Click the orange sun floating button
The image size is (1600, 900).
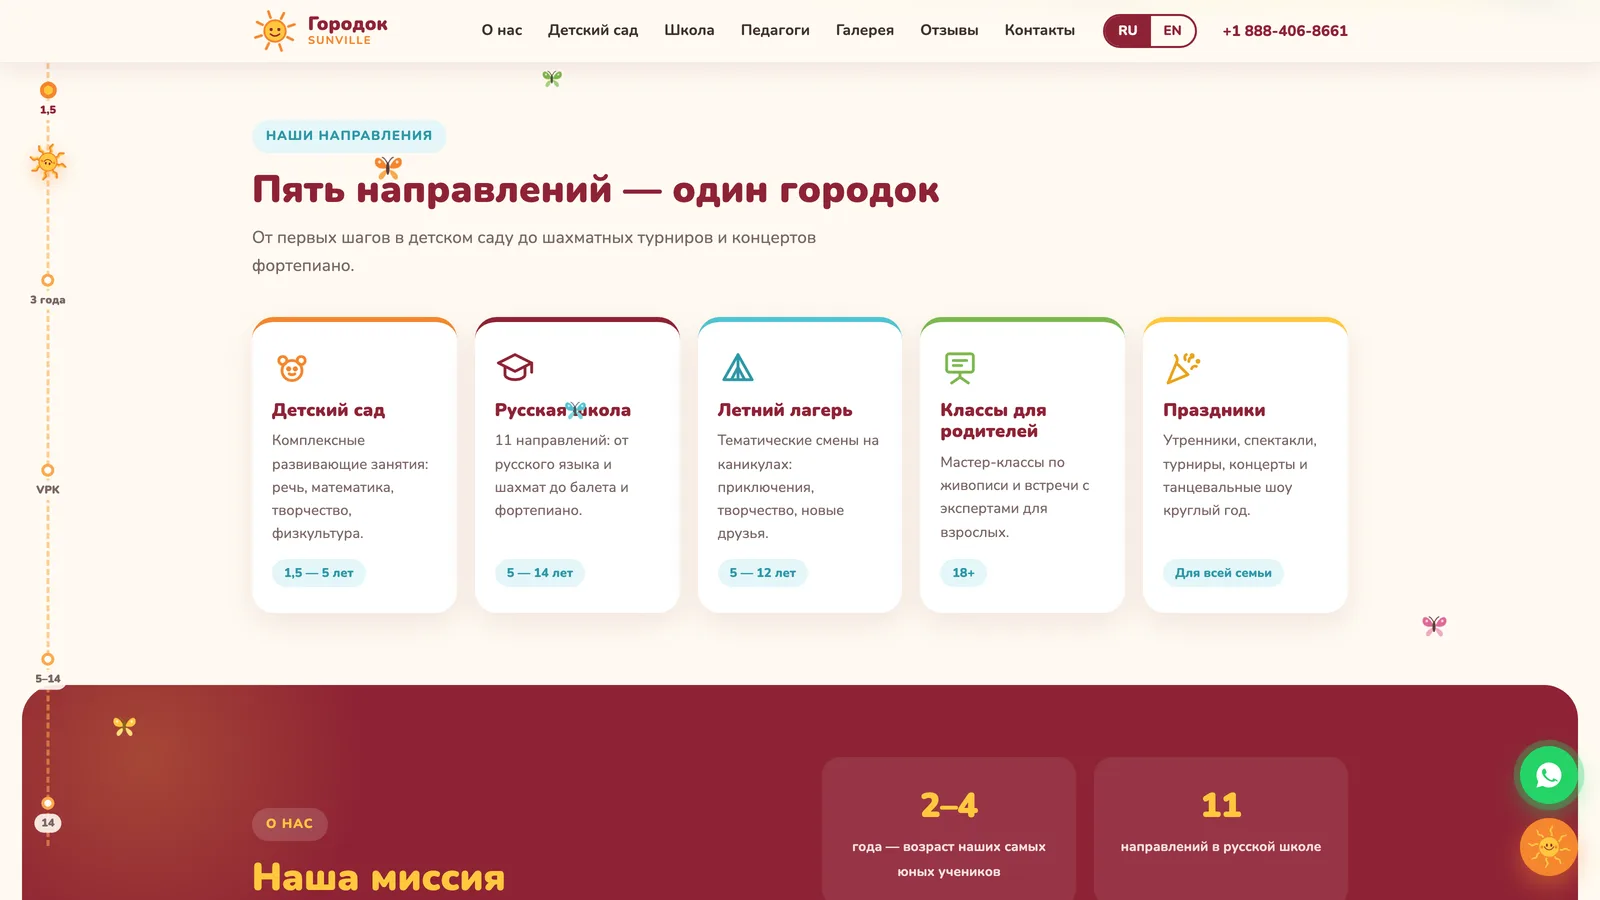pos(1549,847)
